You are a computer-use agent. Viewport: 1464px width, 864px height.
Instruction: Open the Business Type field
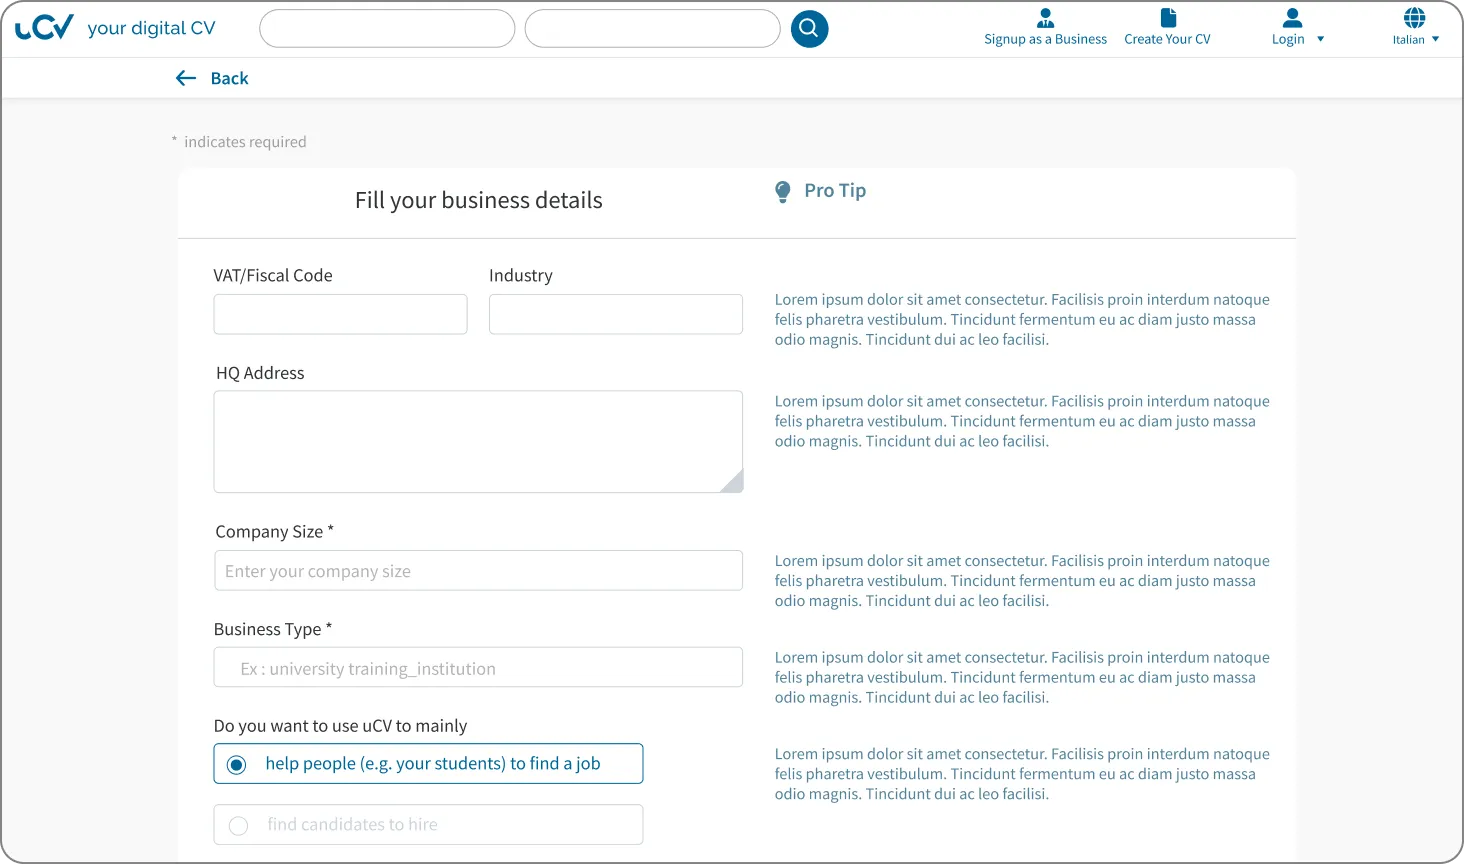tap(478, 668)
